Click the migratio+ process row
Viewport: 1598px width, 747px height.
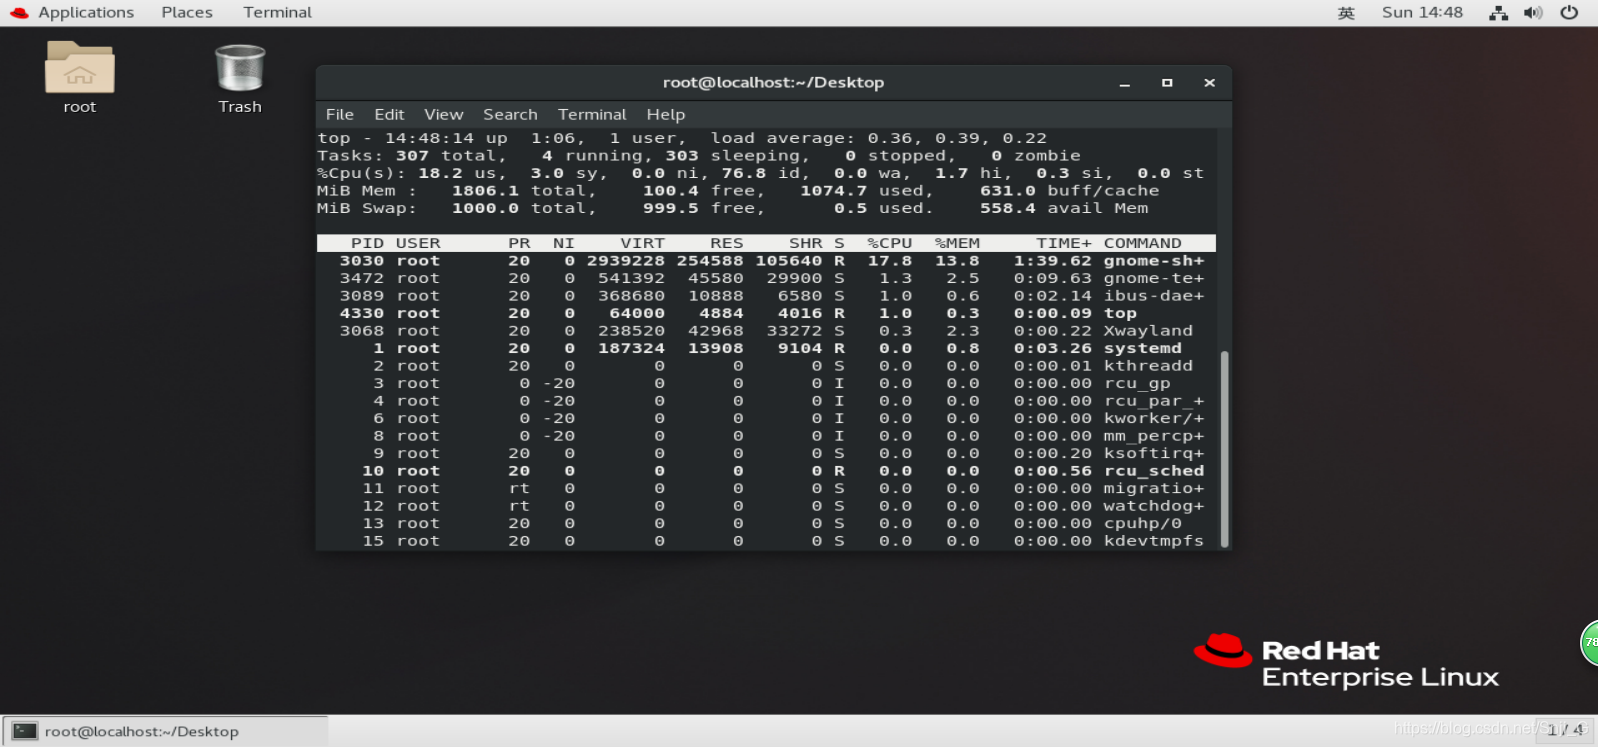tap(766, 489)
